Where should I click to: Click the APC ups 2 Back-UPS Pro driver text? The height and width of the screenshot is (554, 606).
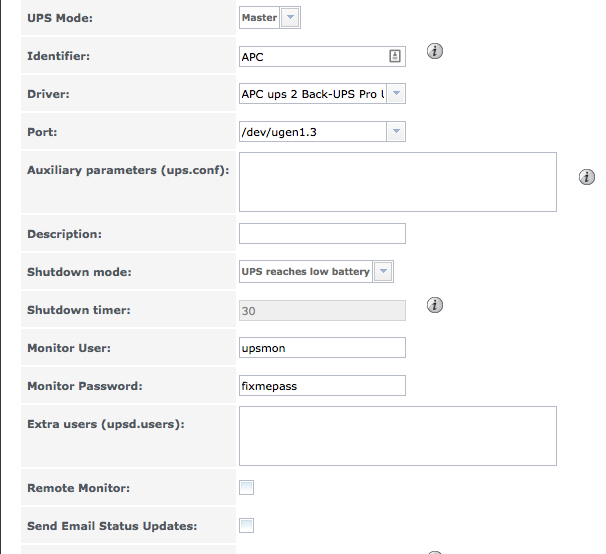tap(313, 94)
